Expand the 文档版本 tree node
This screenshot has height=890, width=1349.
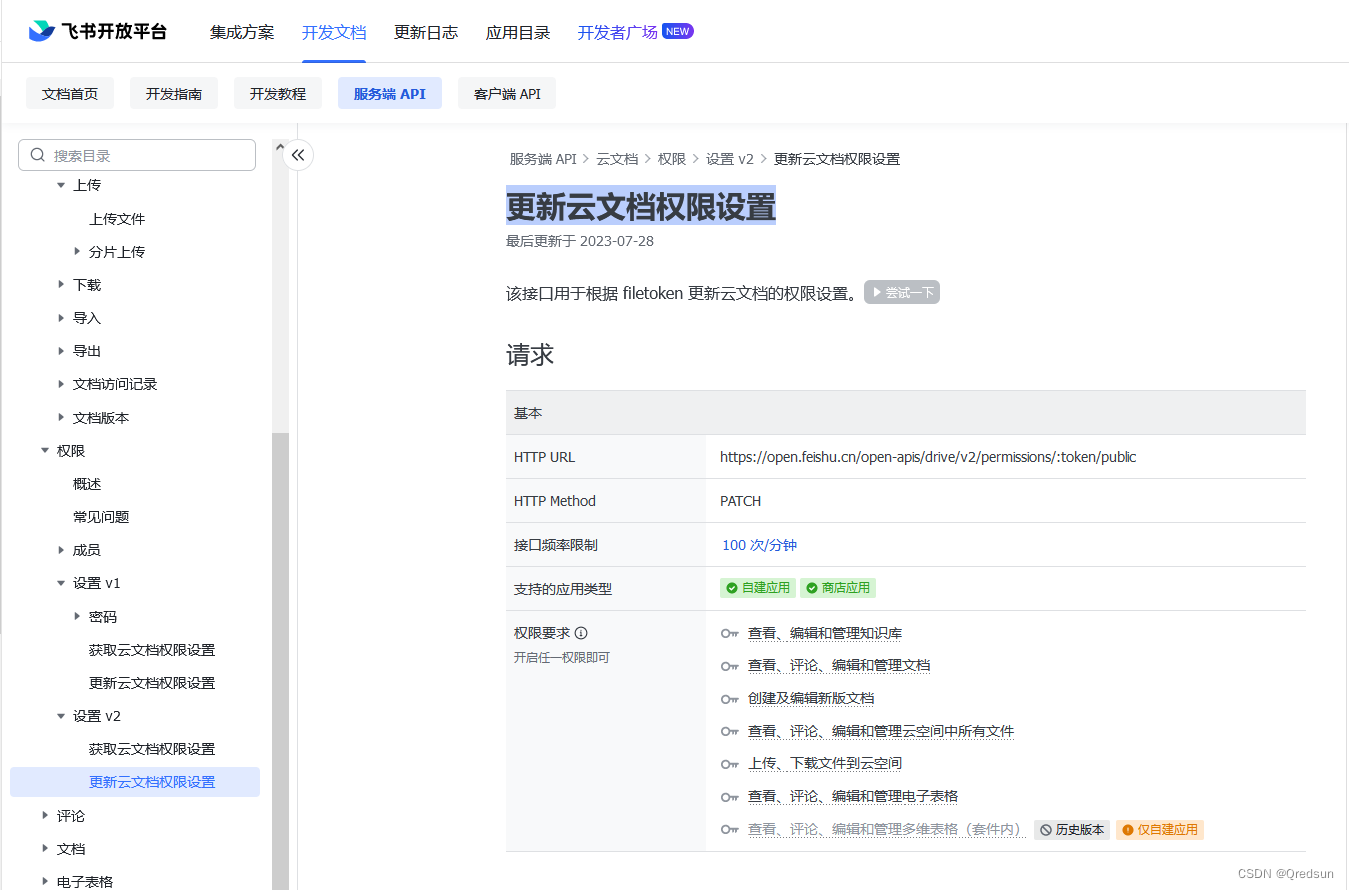pyautogui.click(x=61, y=417)
